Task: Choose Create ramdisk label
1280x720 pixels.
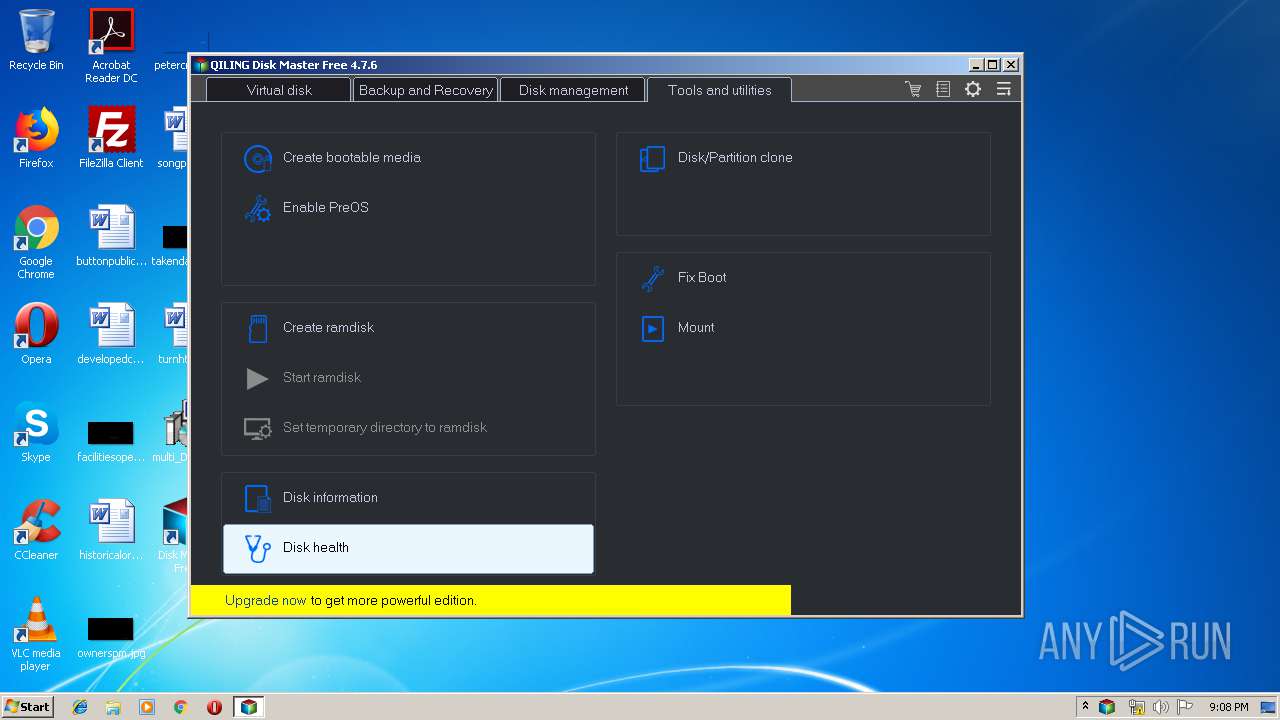Action: [x=328, y=328]
